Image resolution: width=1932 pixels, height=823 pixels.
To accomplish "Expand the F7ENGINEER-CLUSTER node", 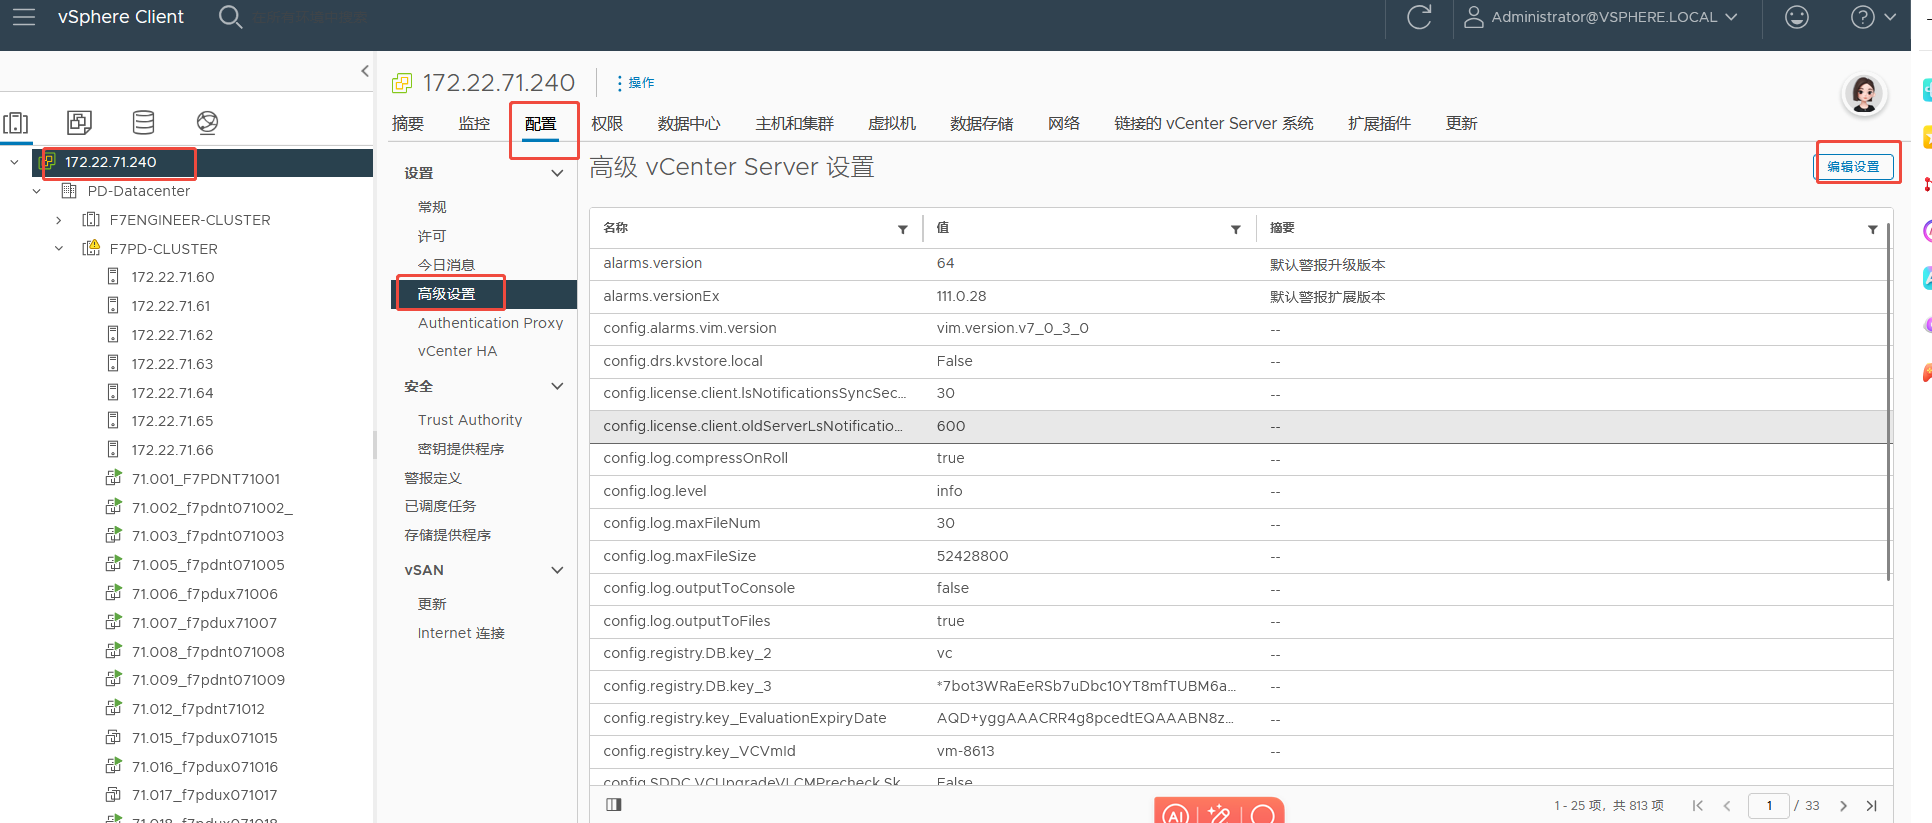I will pos(58,220).
